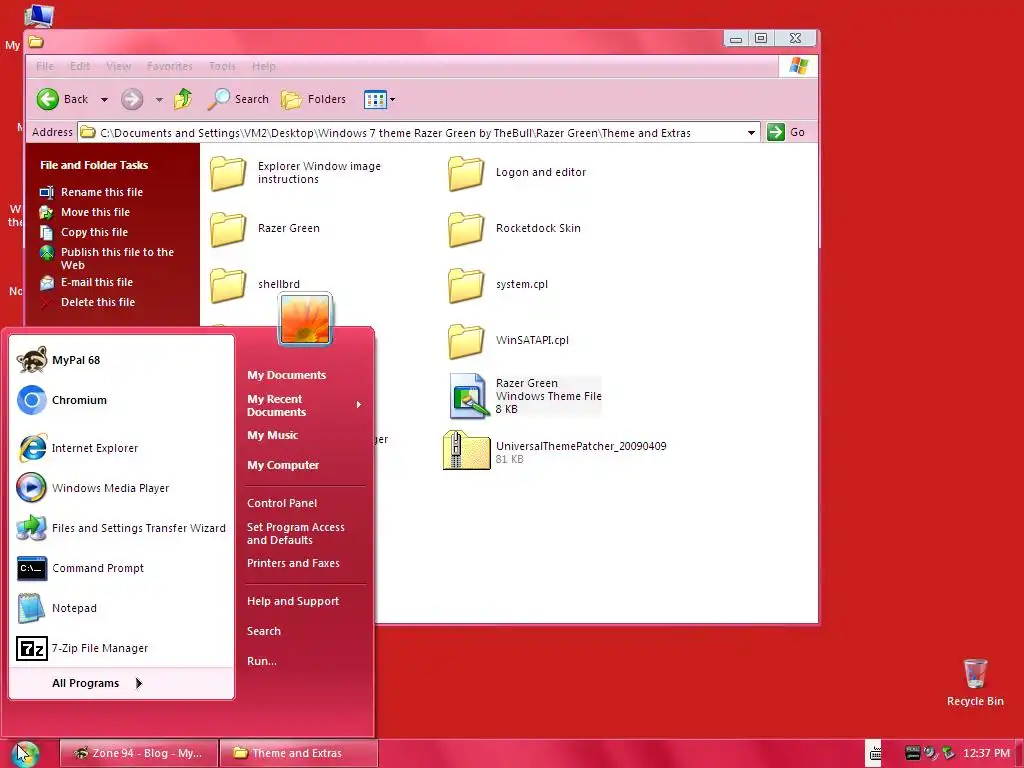Open Set Program Access and Defaults

click(296, 534)
